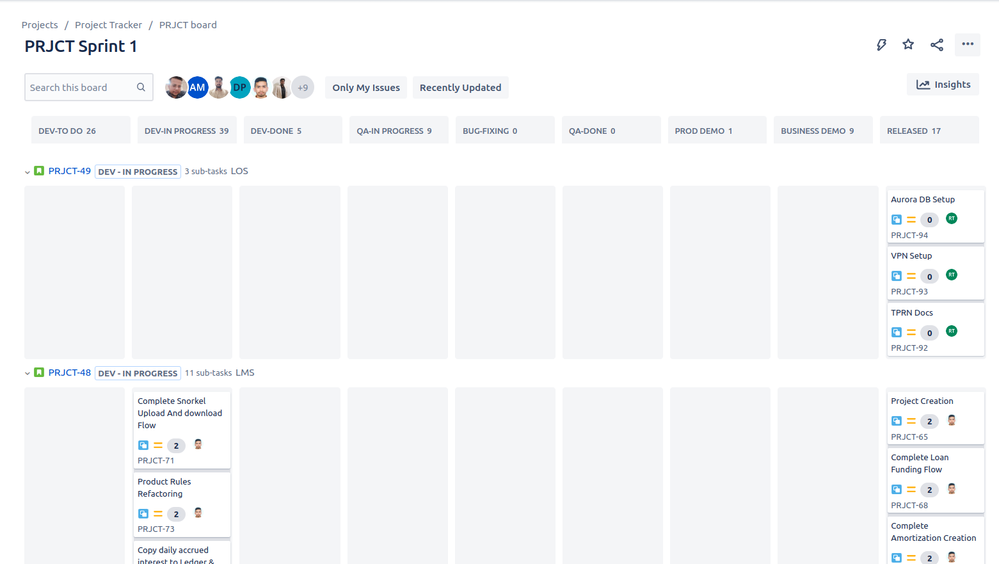The width and height of the screenshot is (999, 564).
Task: Filter by the first assignee avatar
Action: (176, 87)
